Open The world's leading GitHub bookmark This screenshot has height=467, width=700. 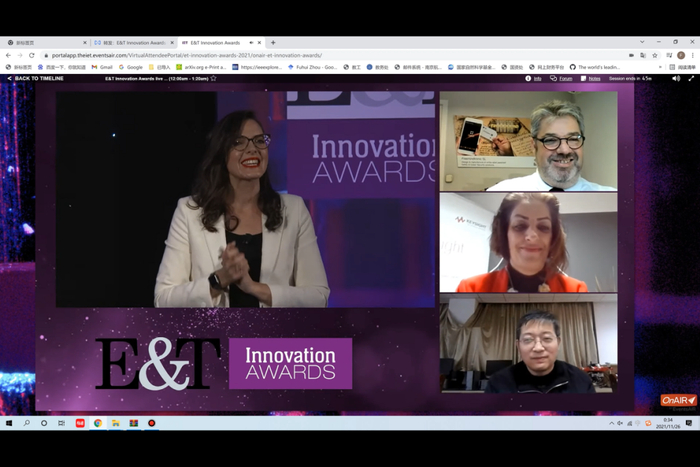595,67
